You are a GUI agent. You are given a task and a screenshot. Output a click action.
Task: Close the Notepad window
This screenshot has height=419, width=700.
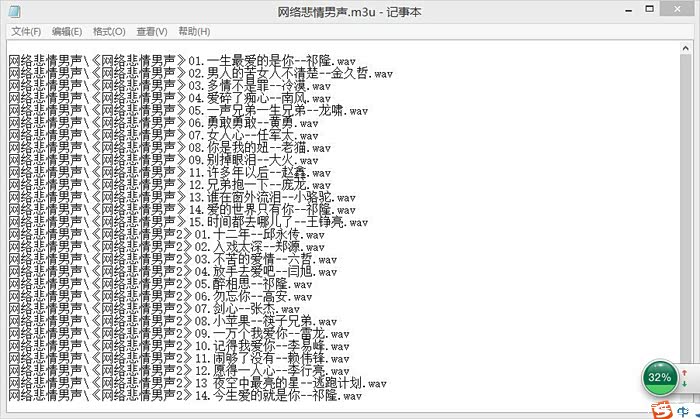point(677,9)
